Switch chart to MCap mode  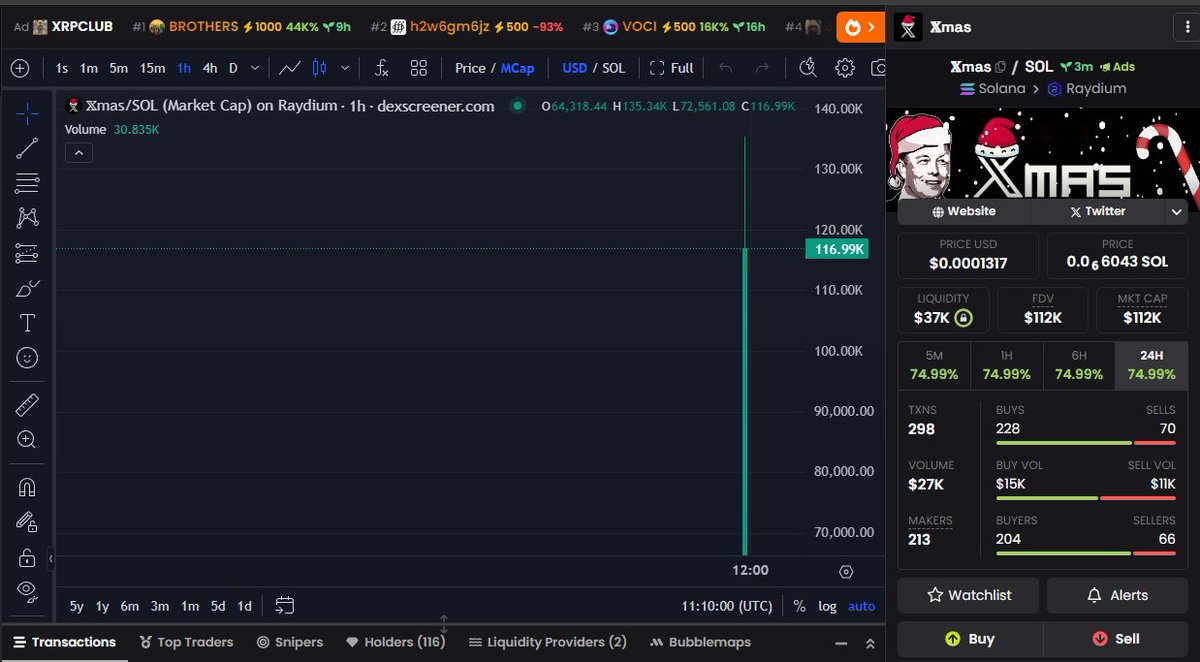tap(518, 68)
